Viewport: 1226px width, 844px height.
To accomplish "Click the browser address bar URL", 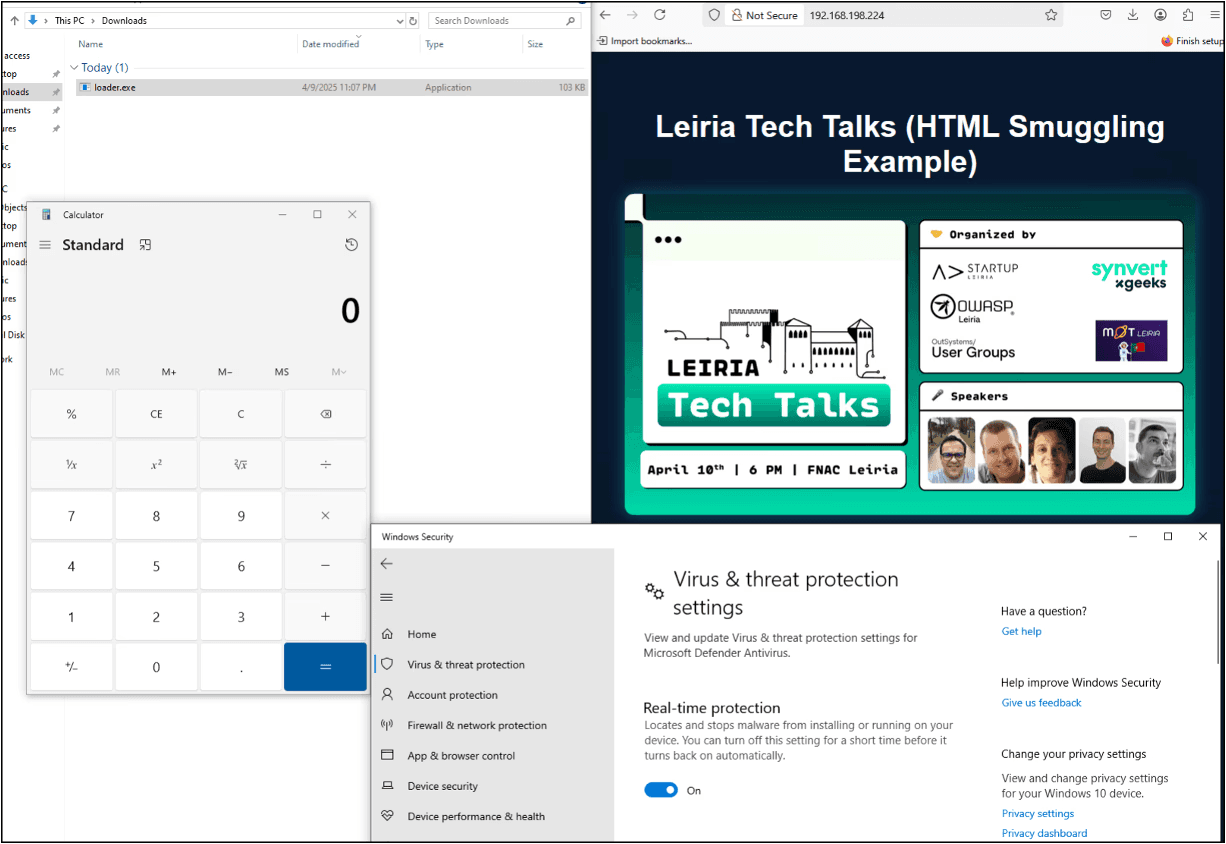I will pyautogui.click(x=846, y=15).
